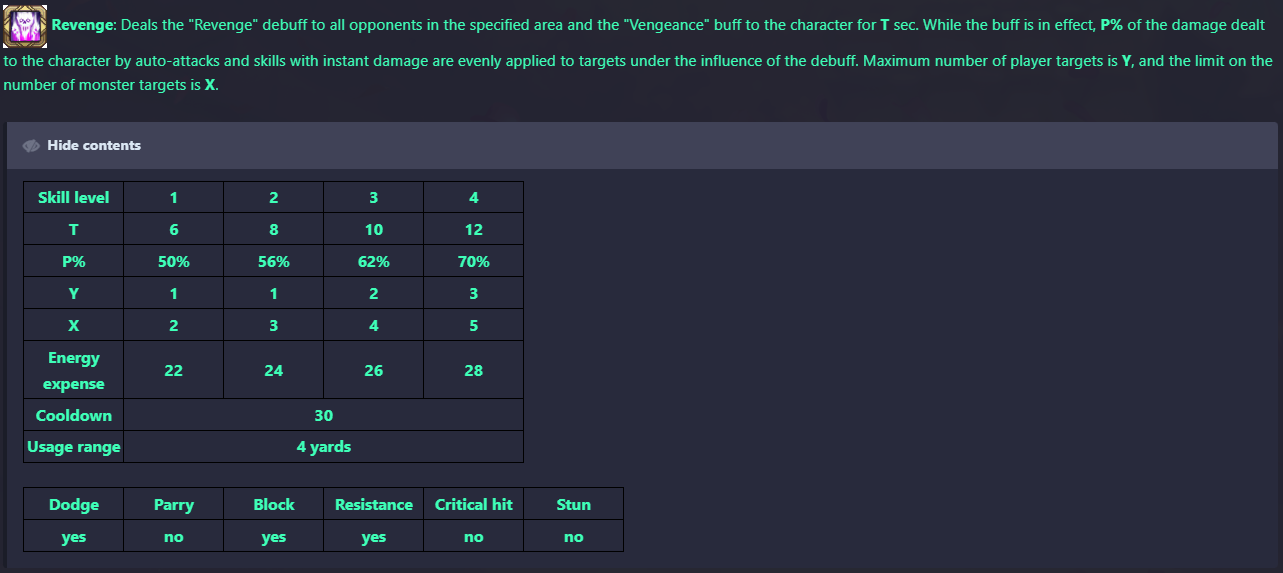This screenshot has height=573, width=1283.
Task: Click the P% value 70% cell
Action: [x=473, y=261]
